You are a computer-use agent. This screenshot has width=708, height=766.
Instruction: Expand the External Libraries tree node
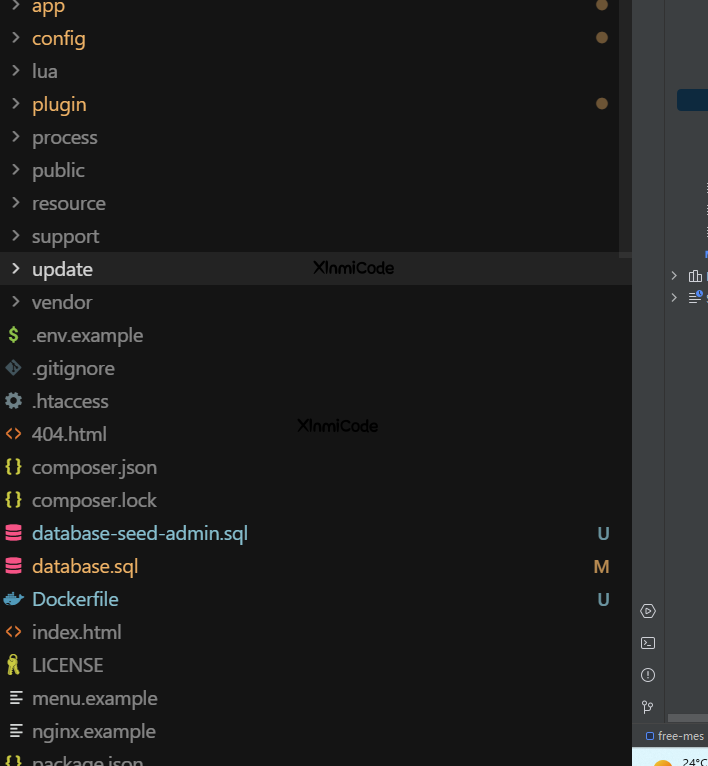(674, 276)
